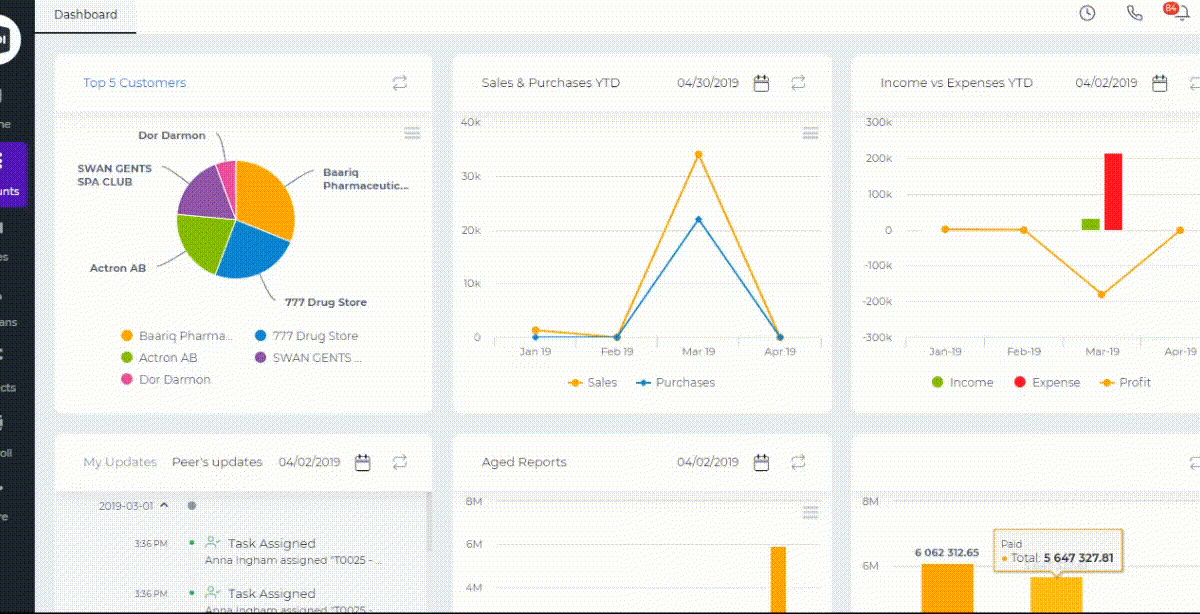
Task: Click the updates panel 04/02/2019 date
Action: pyautogui.click(x=310, y=462)
